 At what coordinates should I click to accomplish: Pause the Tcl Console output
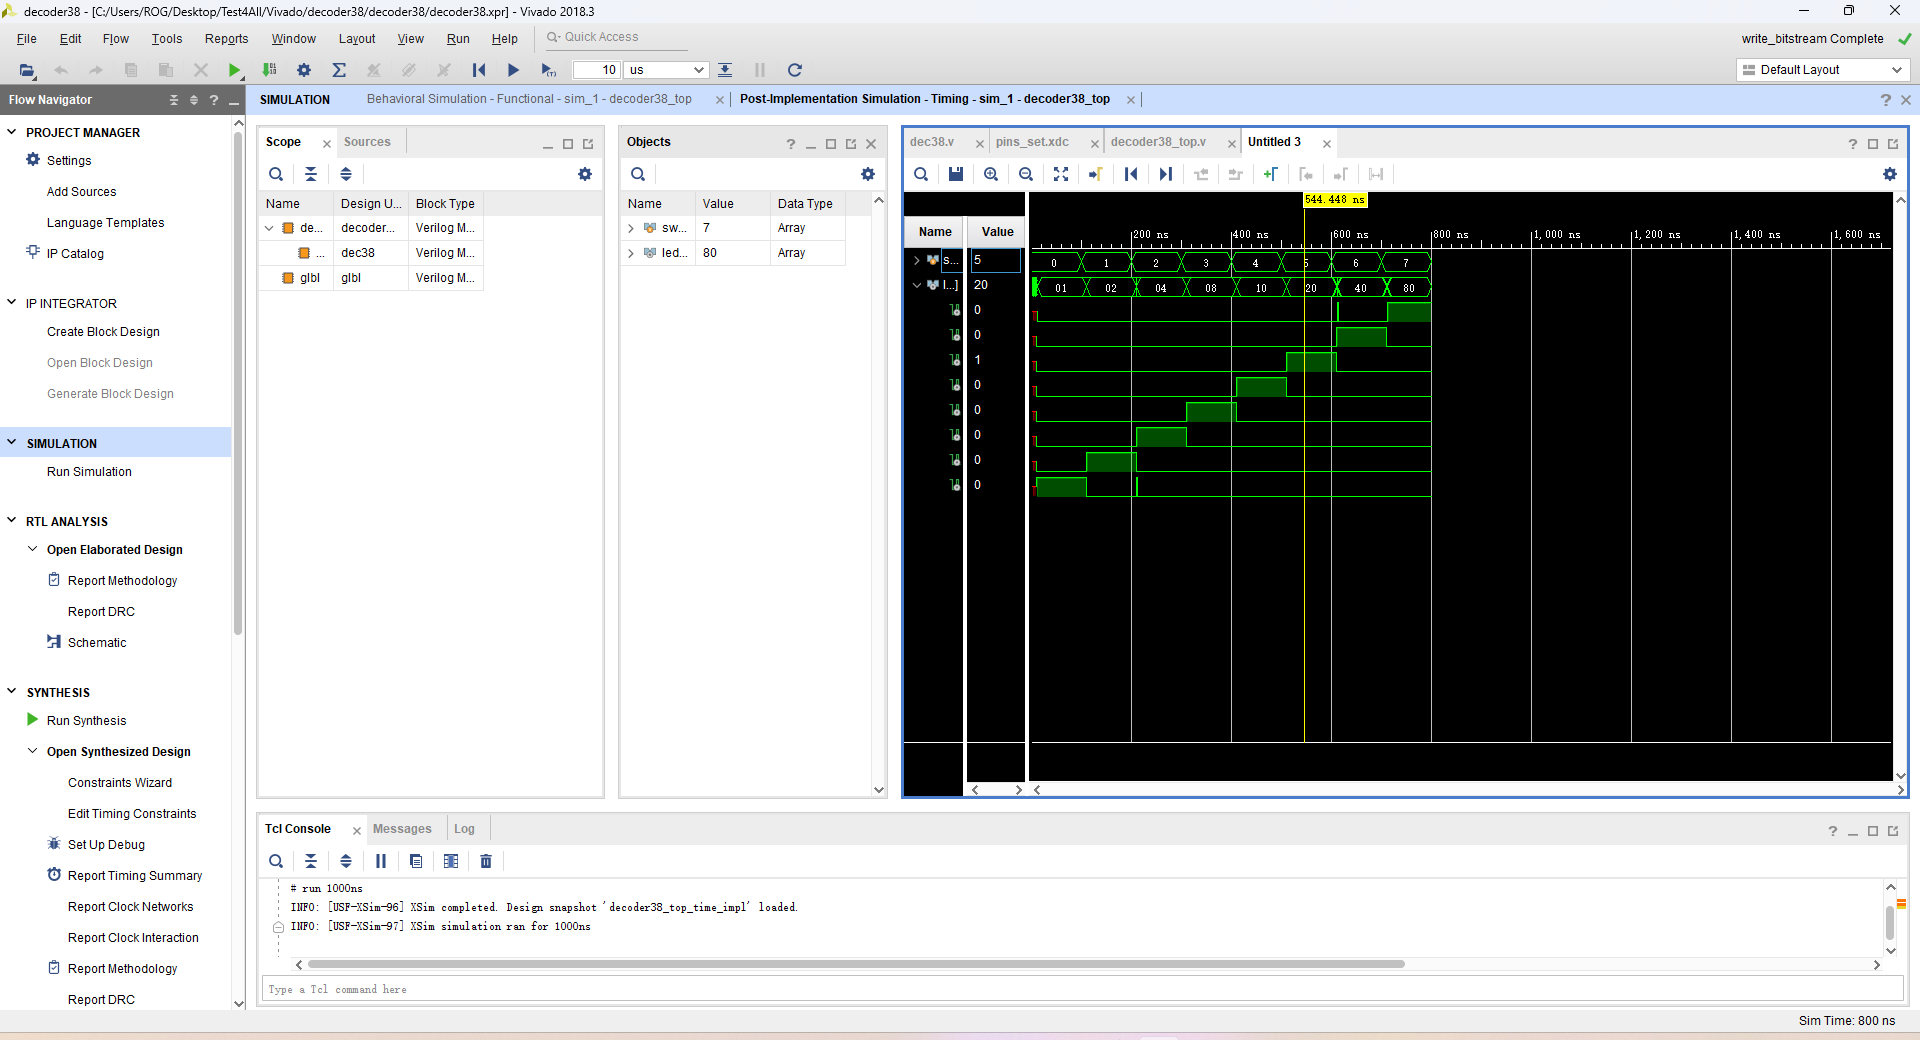tap(381, 861)
